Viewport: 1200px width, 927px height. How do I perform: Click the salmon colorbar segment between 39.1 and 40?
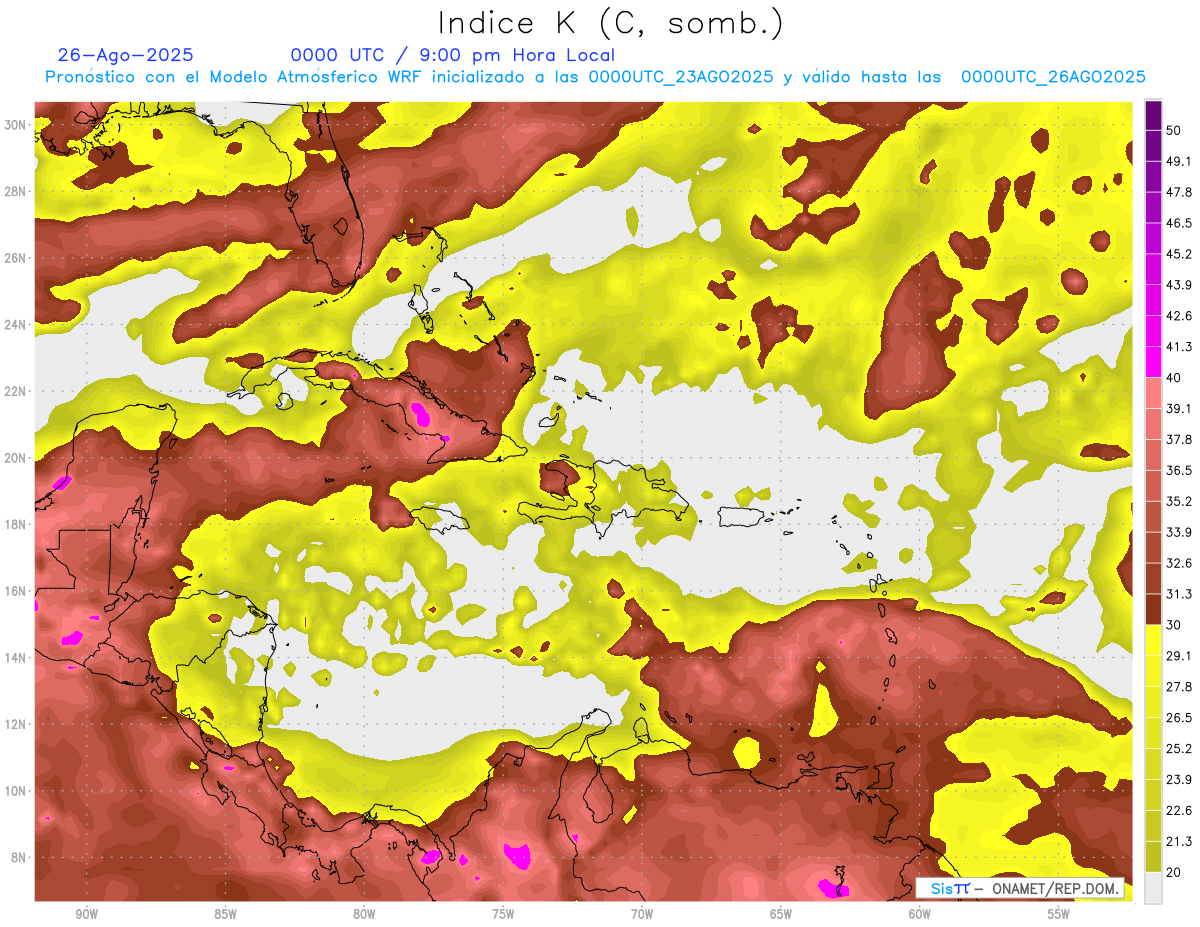pos(1153,393)
